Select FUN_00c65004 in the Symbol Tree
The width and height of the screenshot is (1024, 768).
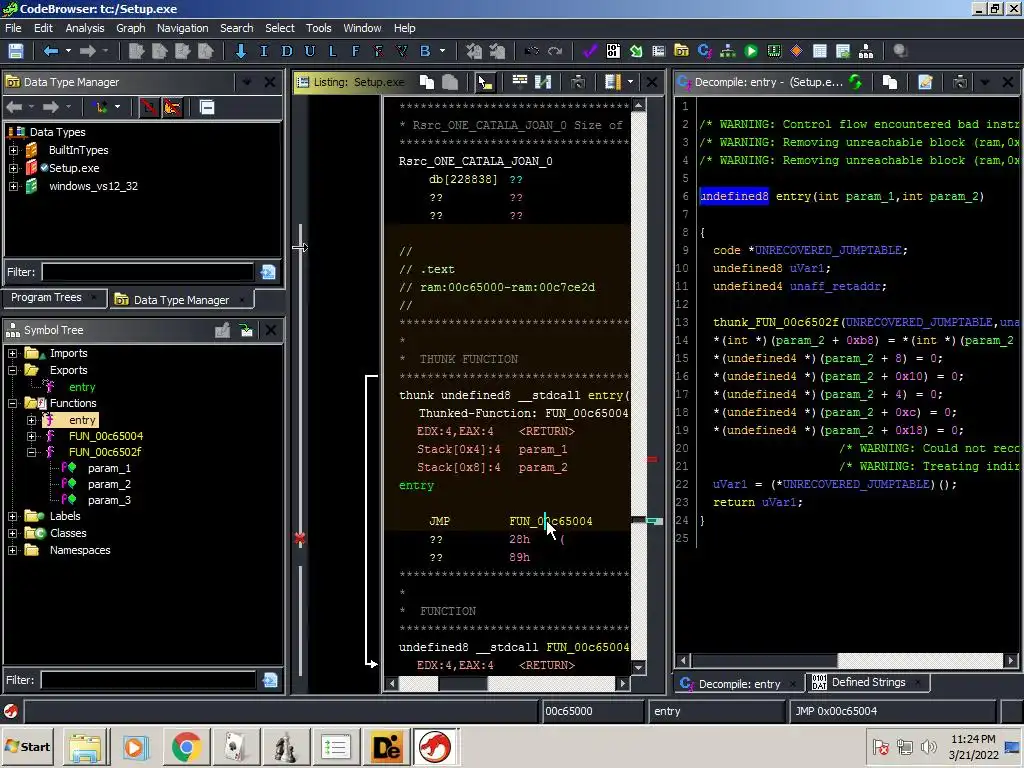click(x=105, y=436)
